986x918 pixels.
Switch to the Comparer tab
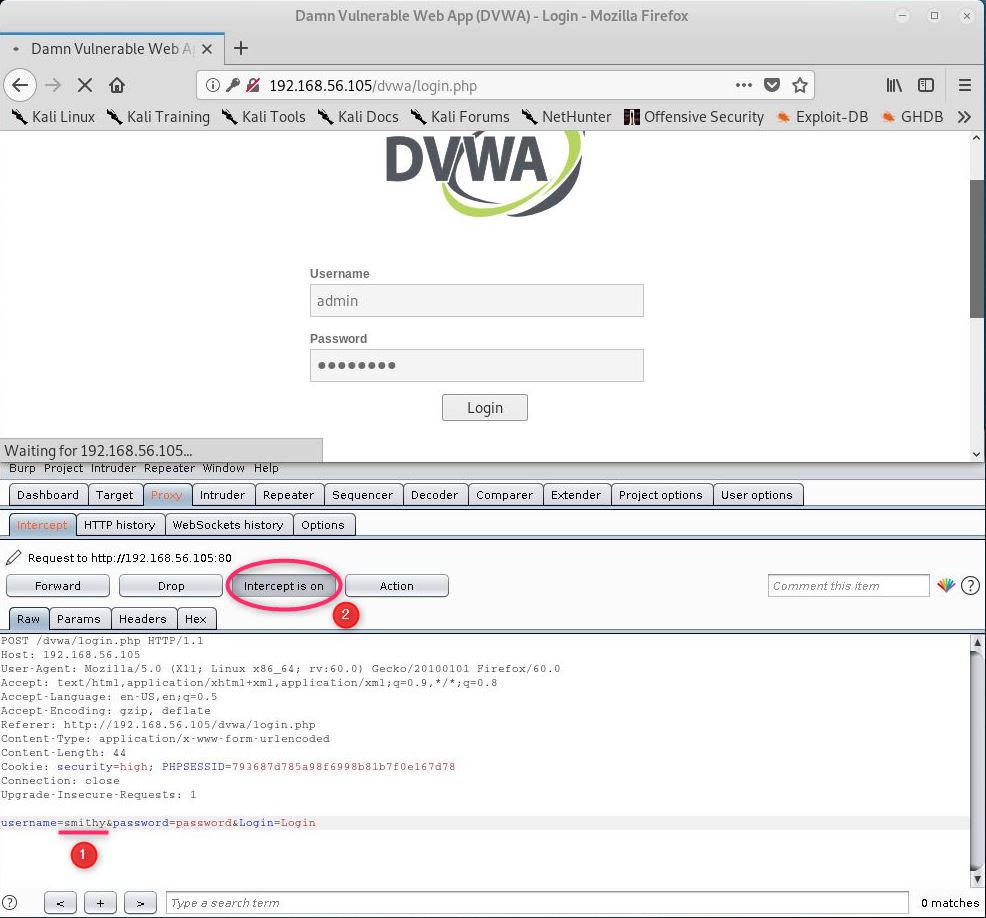click(x=504, y=495)
